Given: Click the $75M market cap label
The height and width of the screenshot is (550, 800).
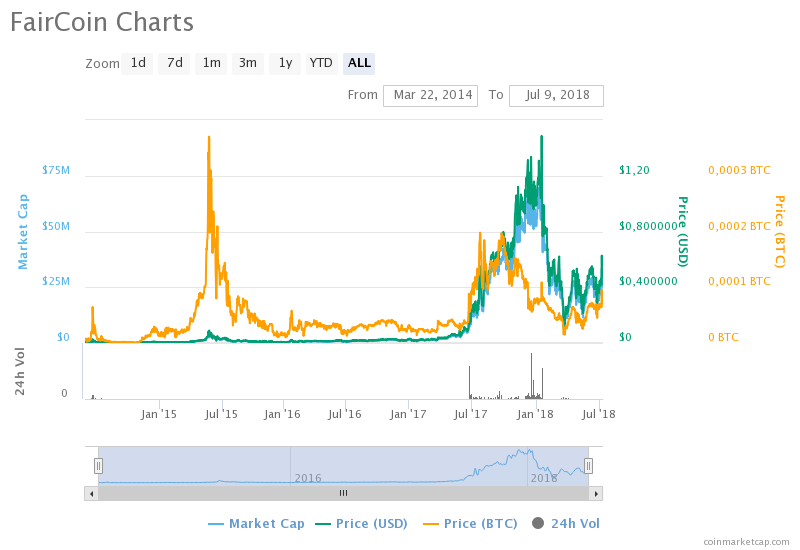Looking at the screenshot, I should point(56,170).
